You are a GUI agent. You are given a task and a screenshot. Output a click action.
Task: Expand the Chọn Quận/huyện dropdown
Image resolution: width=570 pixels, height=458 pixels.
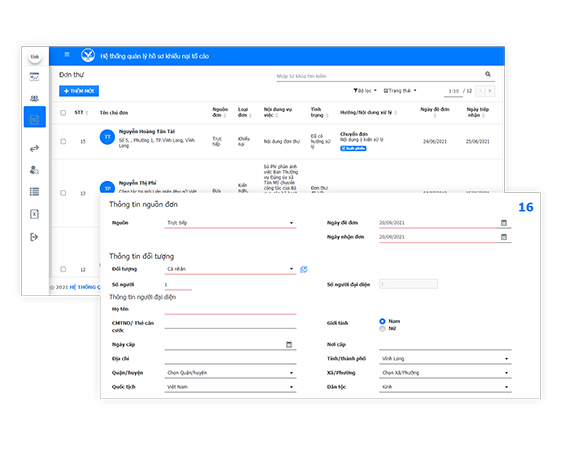point(230,373)
